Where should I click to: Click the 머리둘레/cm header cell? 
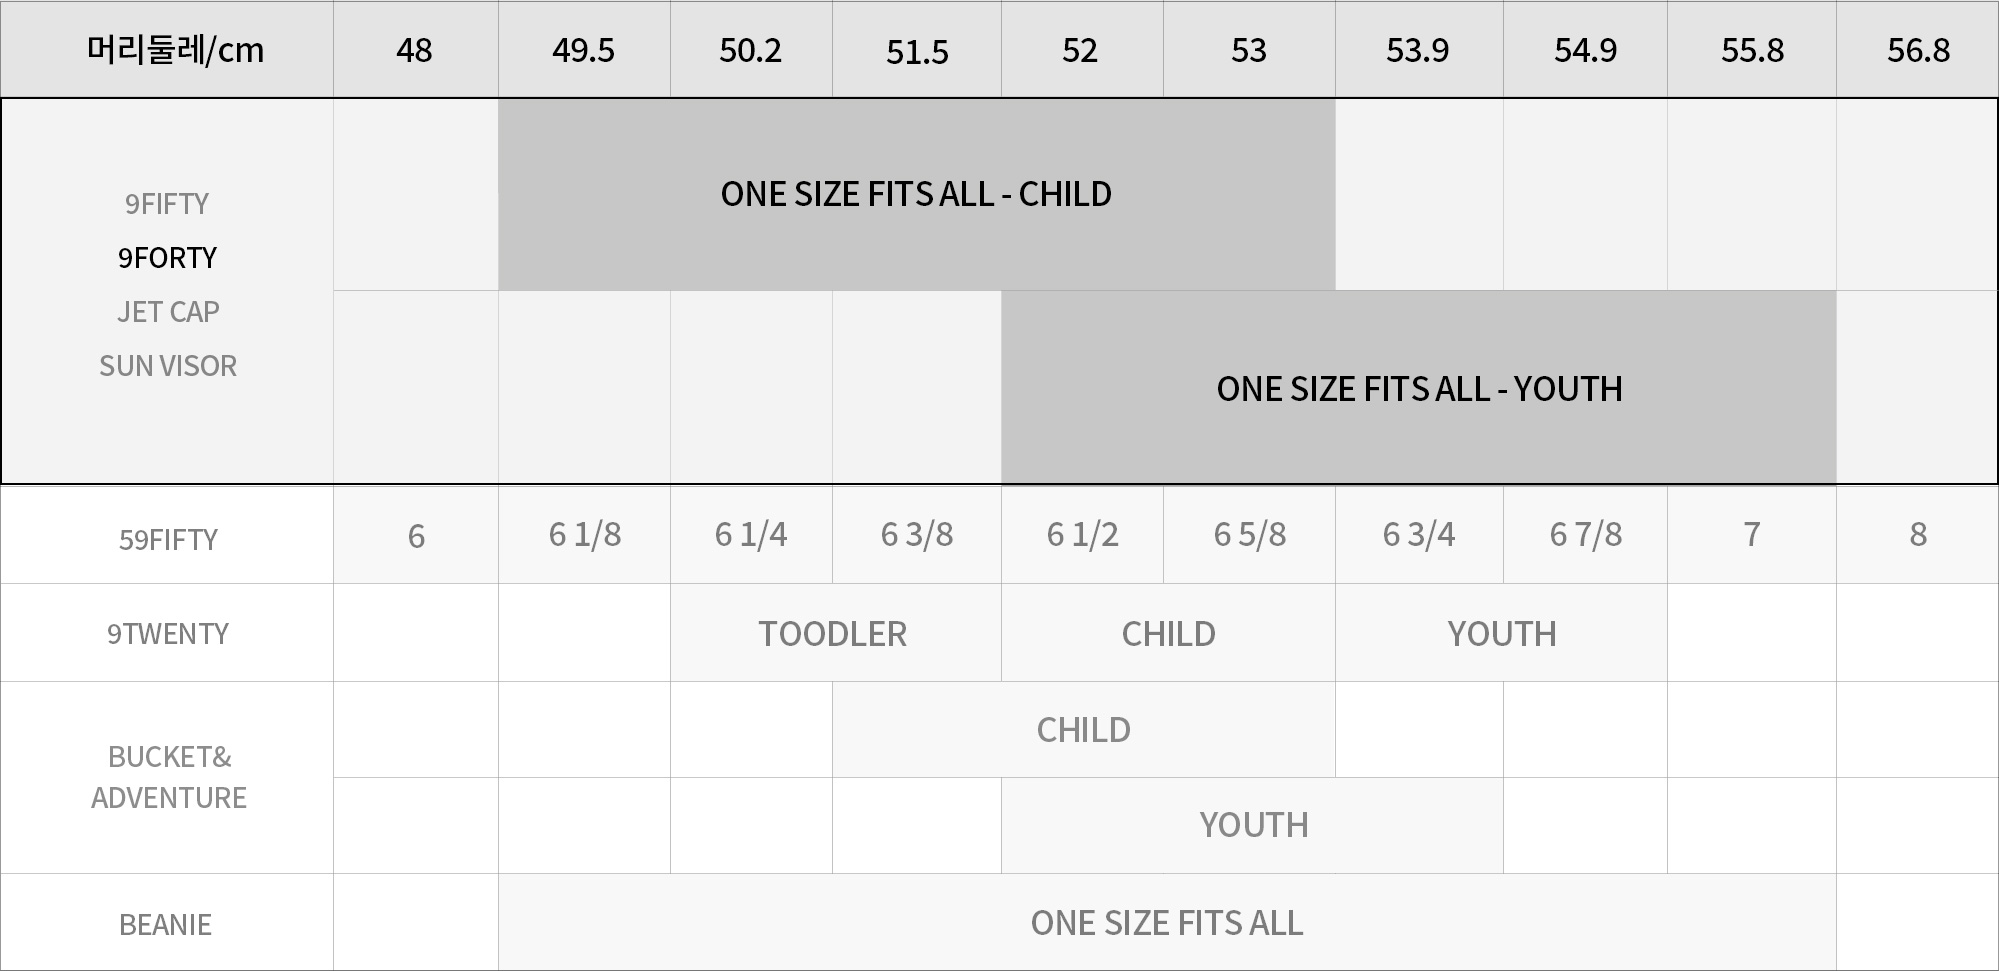tap(167, 49)
